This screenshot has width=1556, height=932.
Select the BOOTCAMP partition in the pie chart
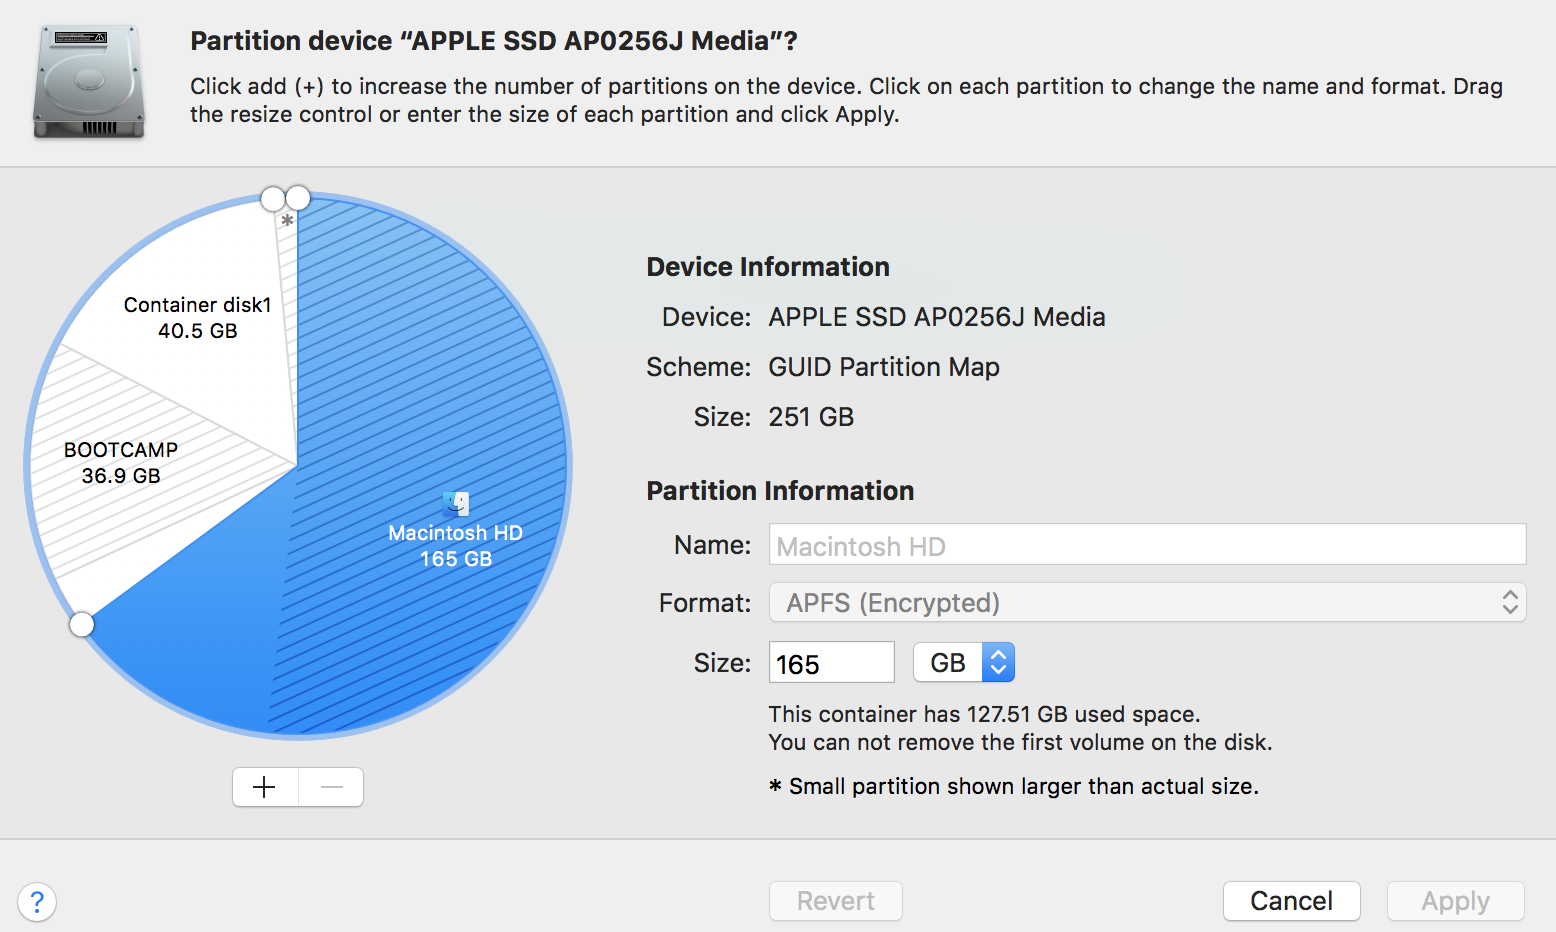coord(121,463)
